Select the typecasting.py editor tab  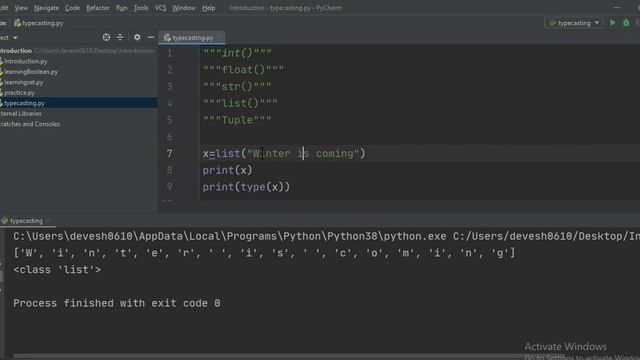point(192,38)
